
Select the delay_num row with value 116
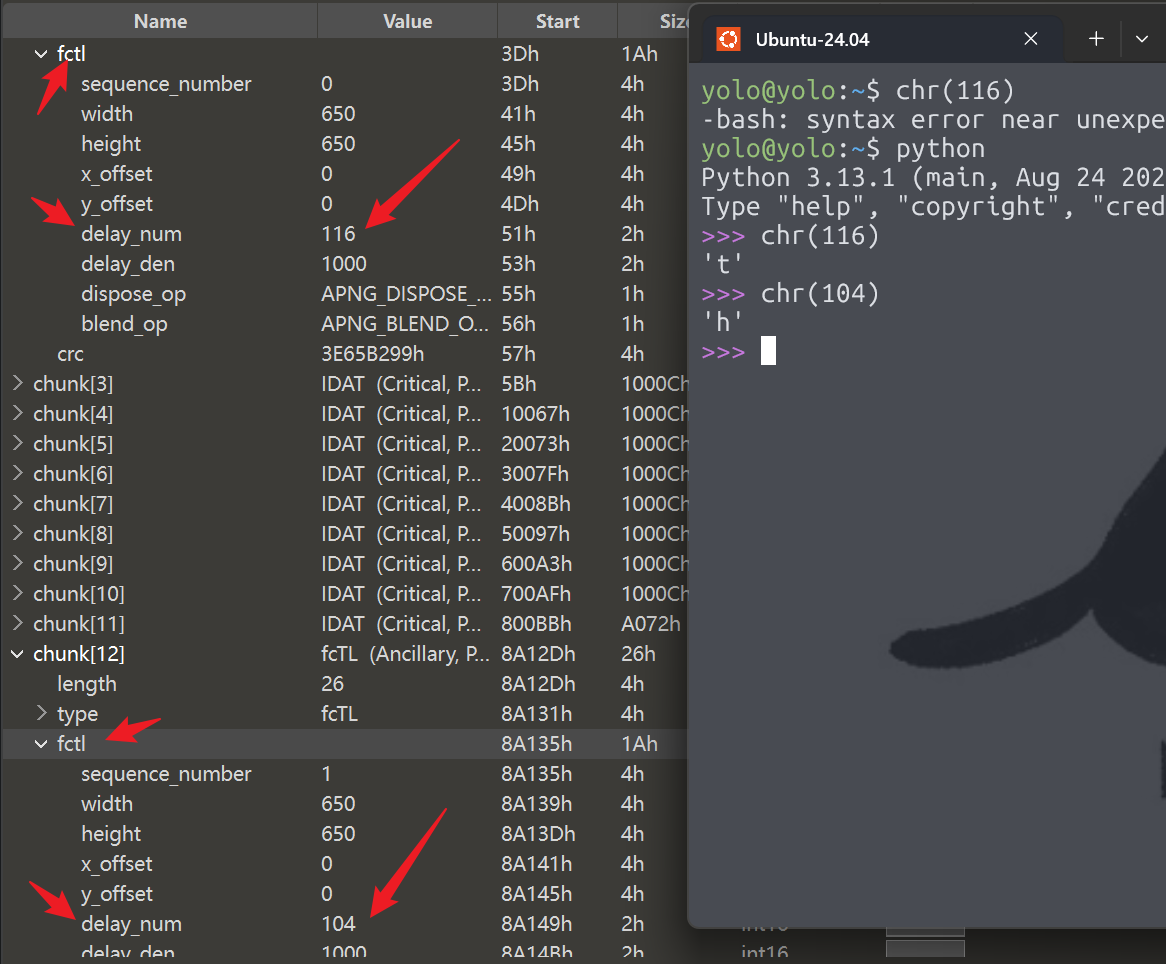pyautogui.click(x=131, y=234)
